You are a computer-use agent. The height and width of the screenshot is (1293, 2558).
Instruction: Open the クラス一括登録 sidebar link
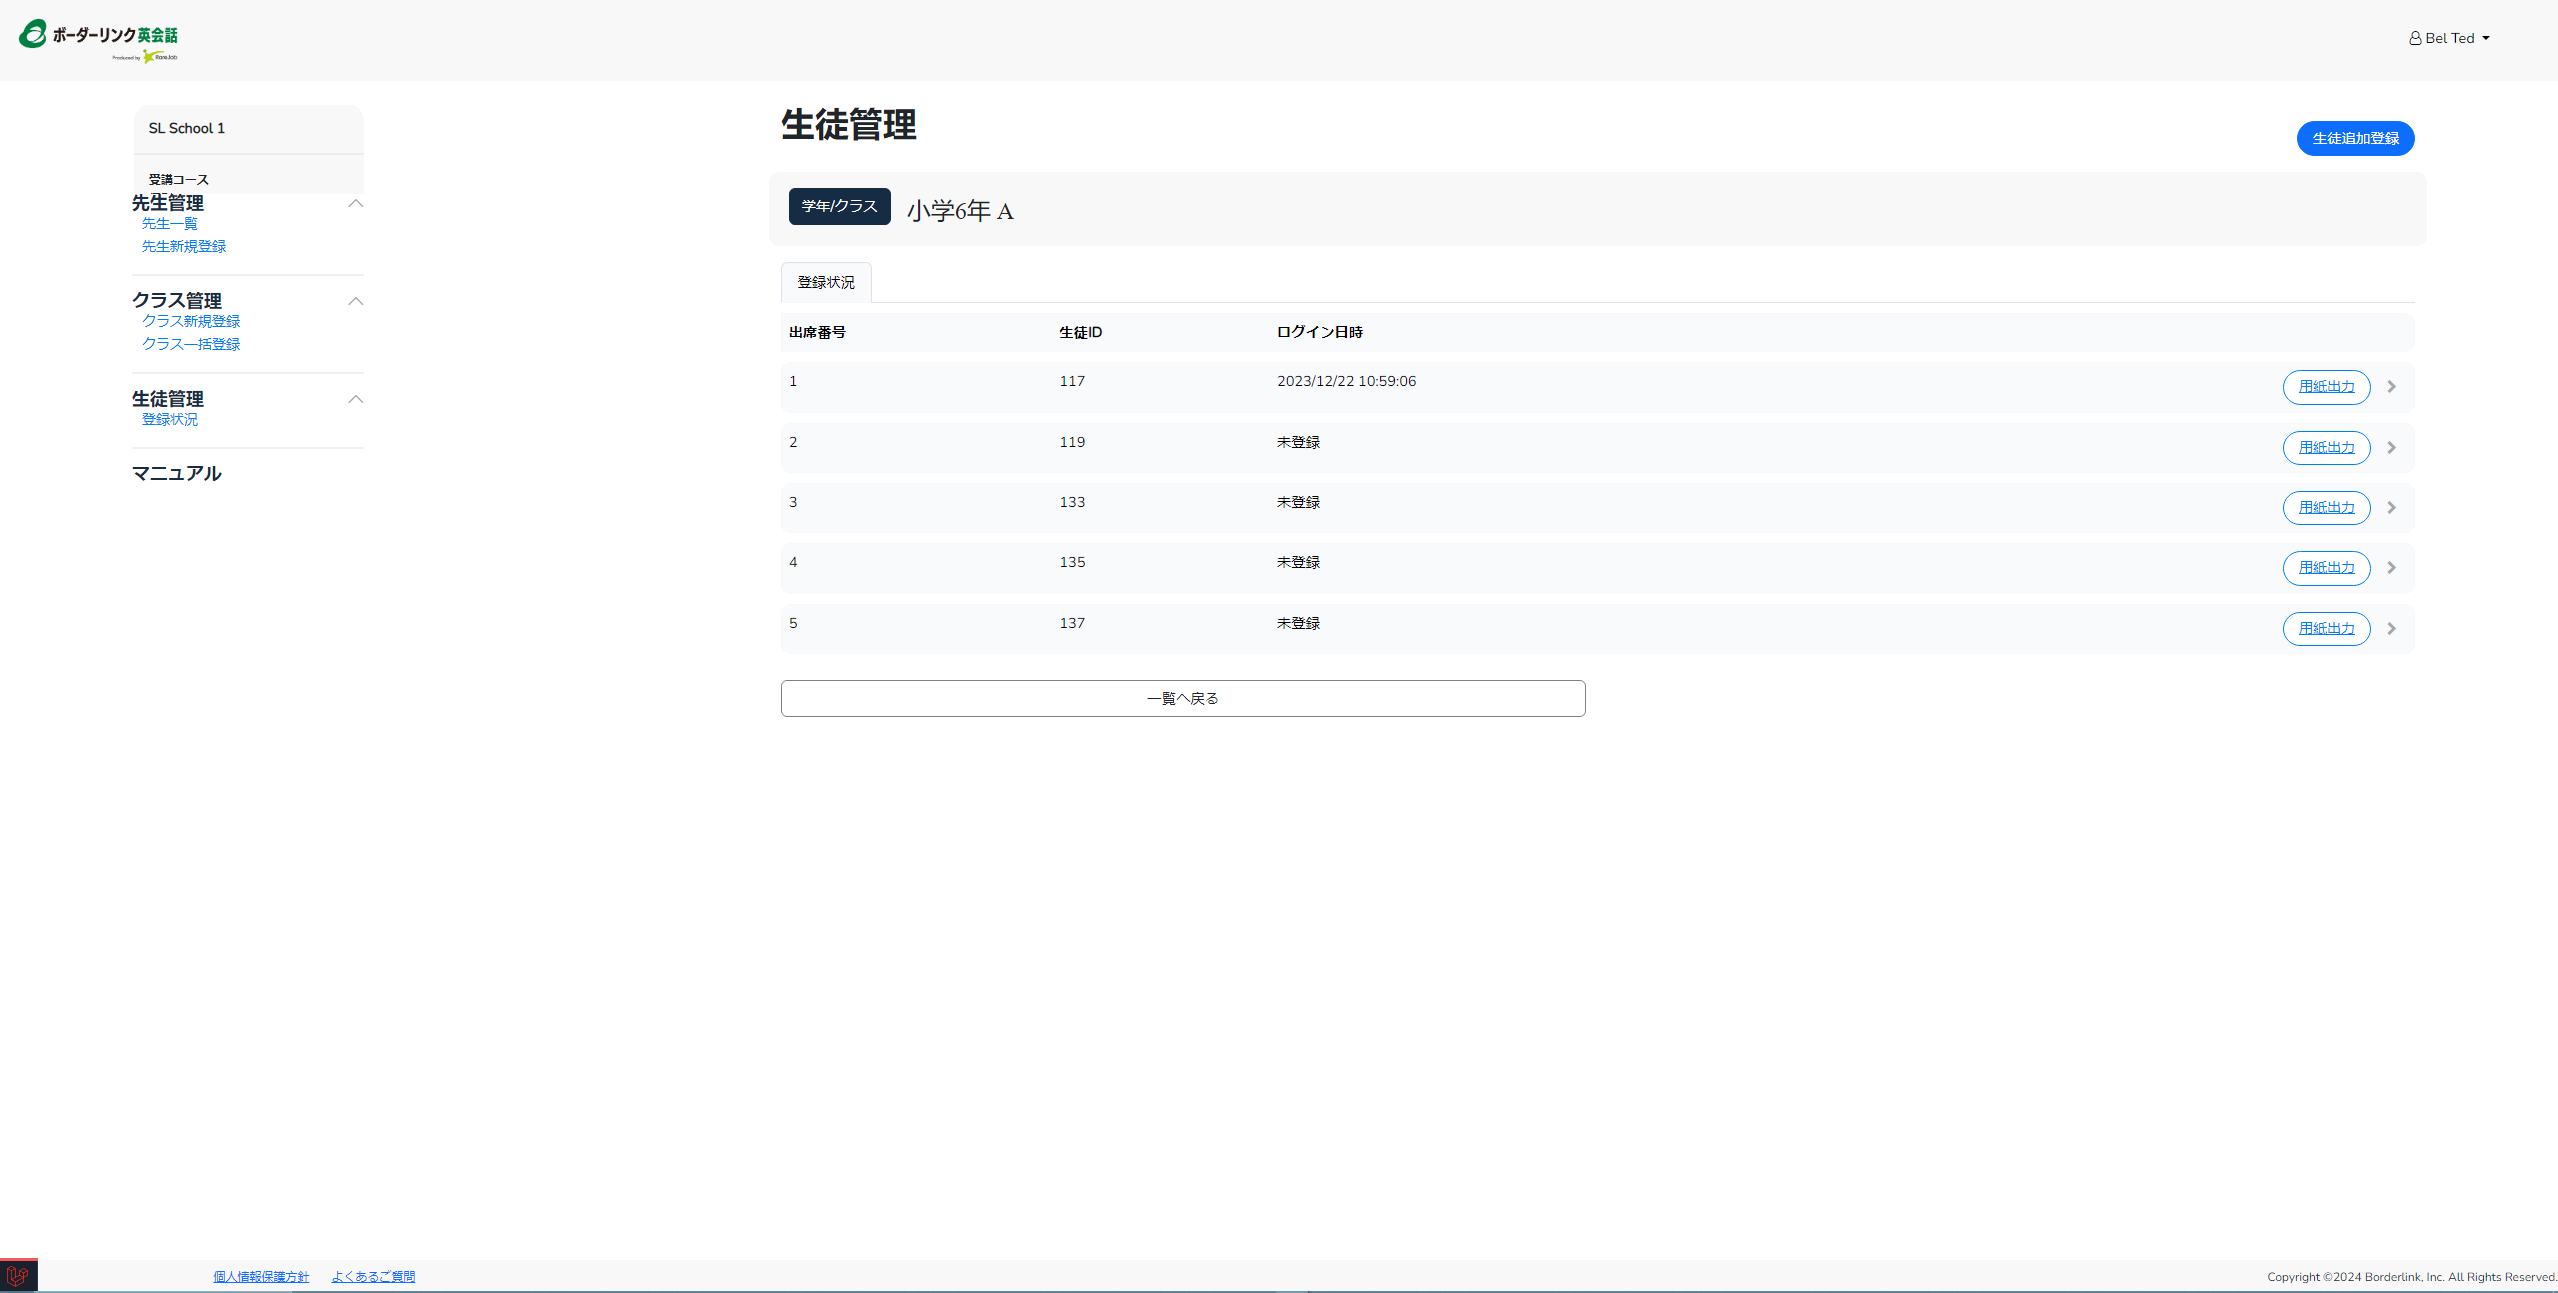click(x=191, y=344)
